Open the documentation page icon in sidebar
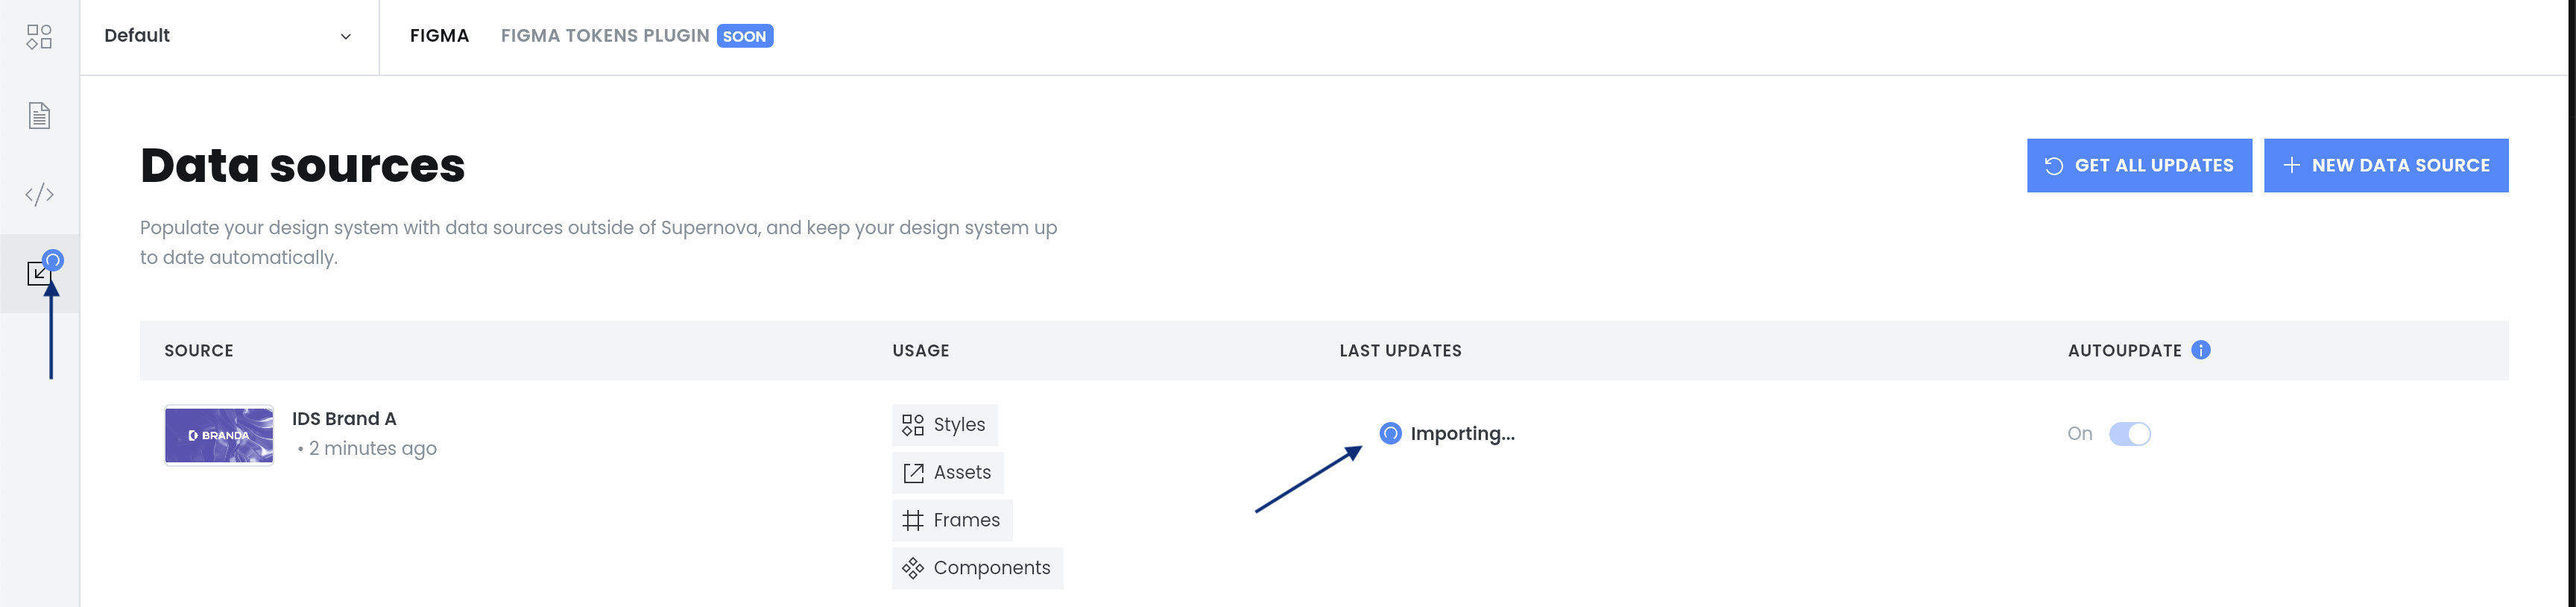This screenshot has height=607, width=2576. point(39,116)
